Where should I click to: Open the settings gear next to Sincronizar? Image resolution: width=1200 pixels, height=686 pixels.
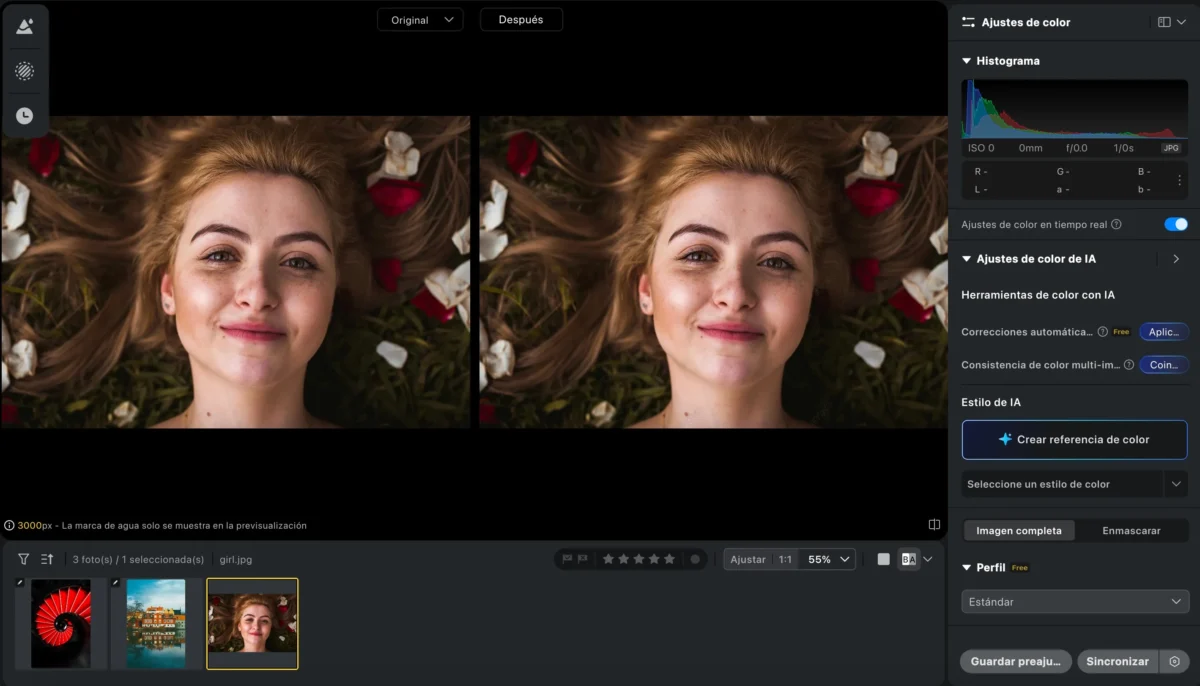1175,661
